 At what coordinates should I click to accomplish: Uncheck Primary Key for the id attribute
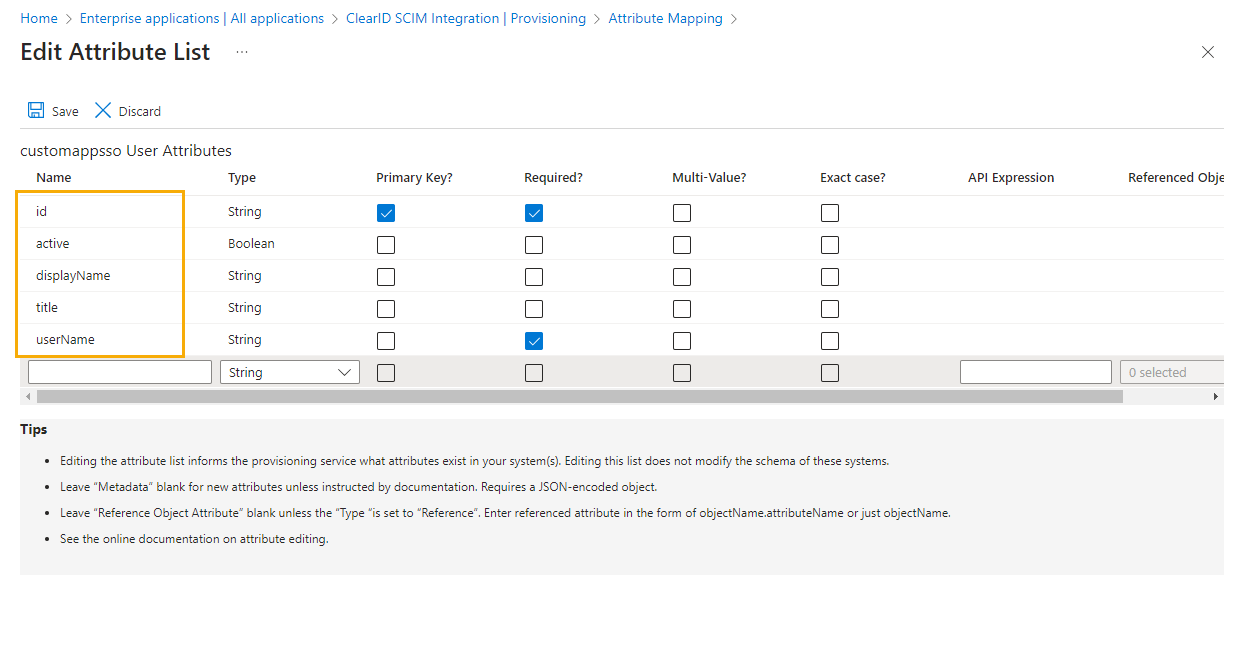[385, 212]
